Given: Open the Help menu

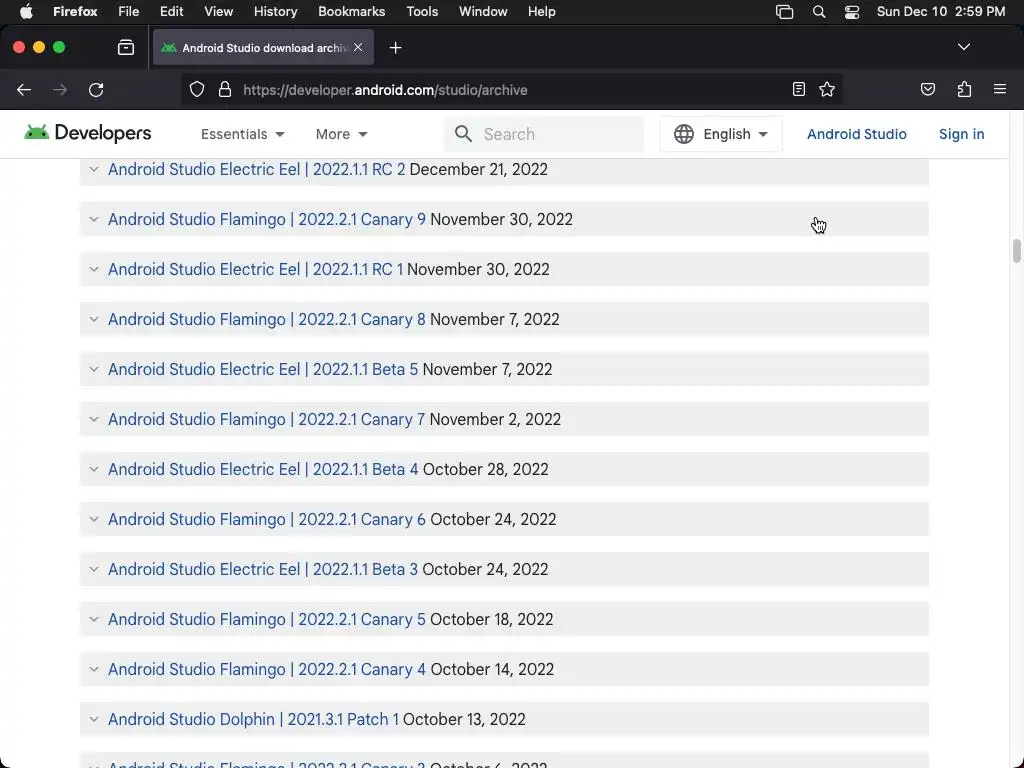Looking at the screenshot, I should click(x=542, y=11).
